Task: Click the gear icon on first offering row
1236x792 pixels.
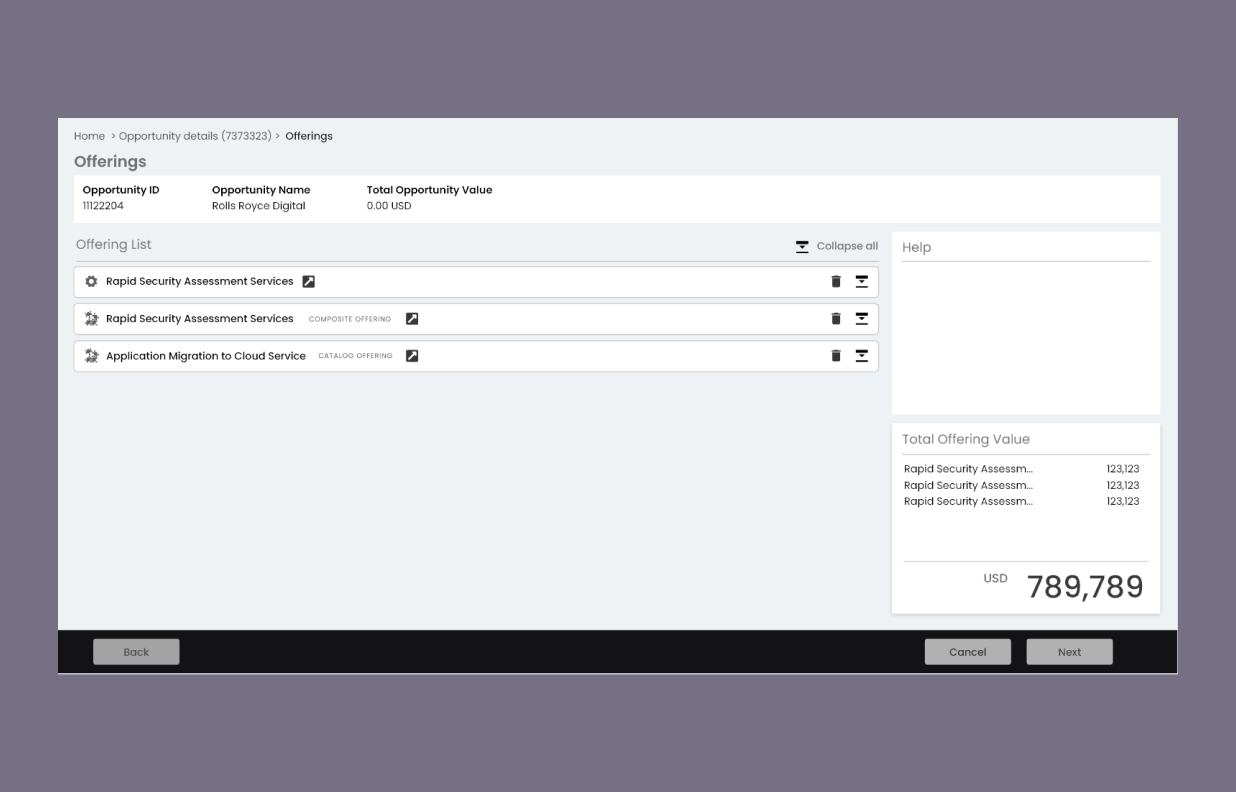Action: [92, 282]
